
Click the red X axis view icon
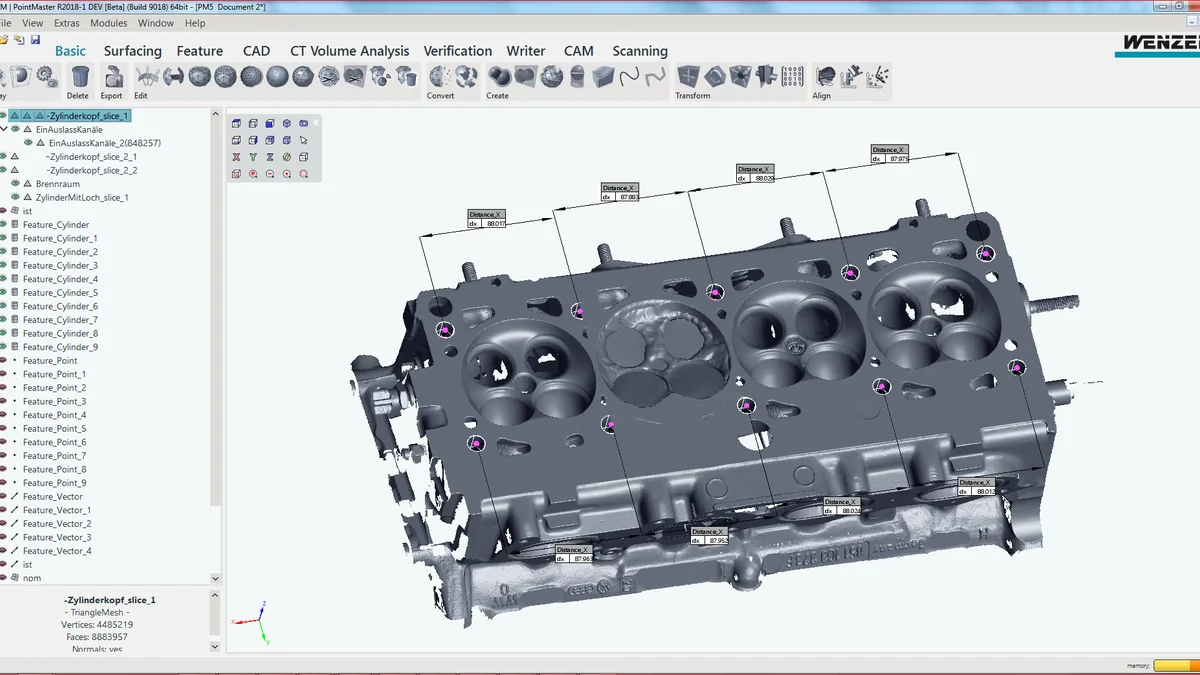236,157
